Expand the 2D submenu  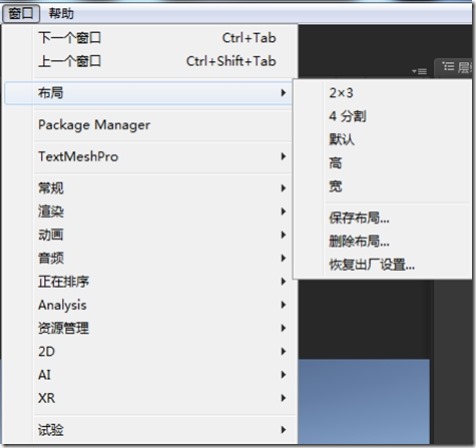[x=149, y=351]
